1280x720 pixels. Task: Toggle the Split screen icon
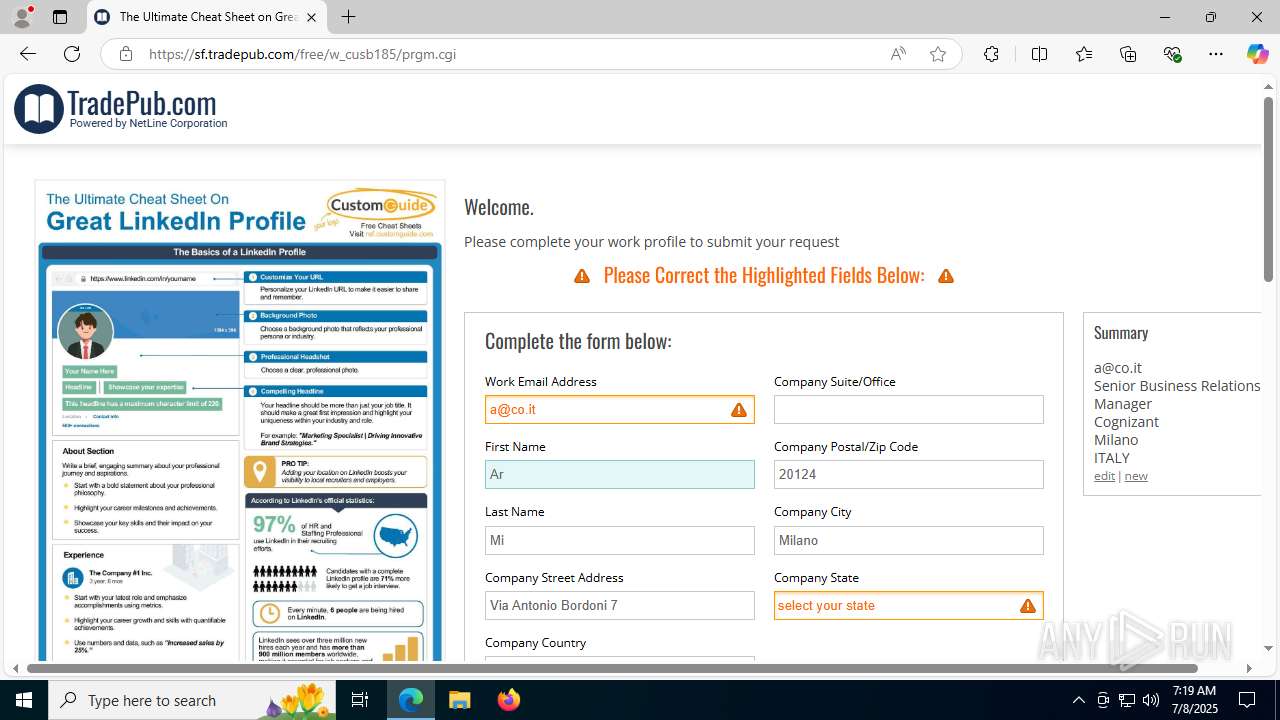pyautogui.click(x=1039, y=54)
